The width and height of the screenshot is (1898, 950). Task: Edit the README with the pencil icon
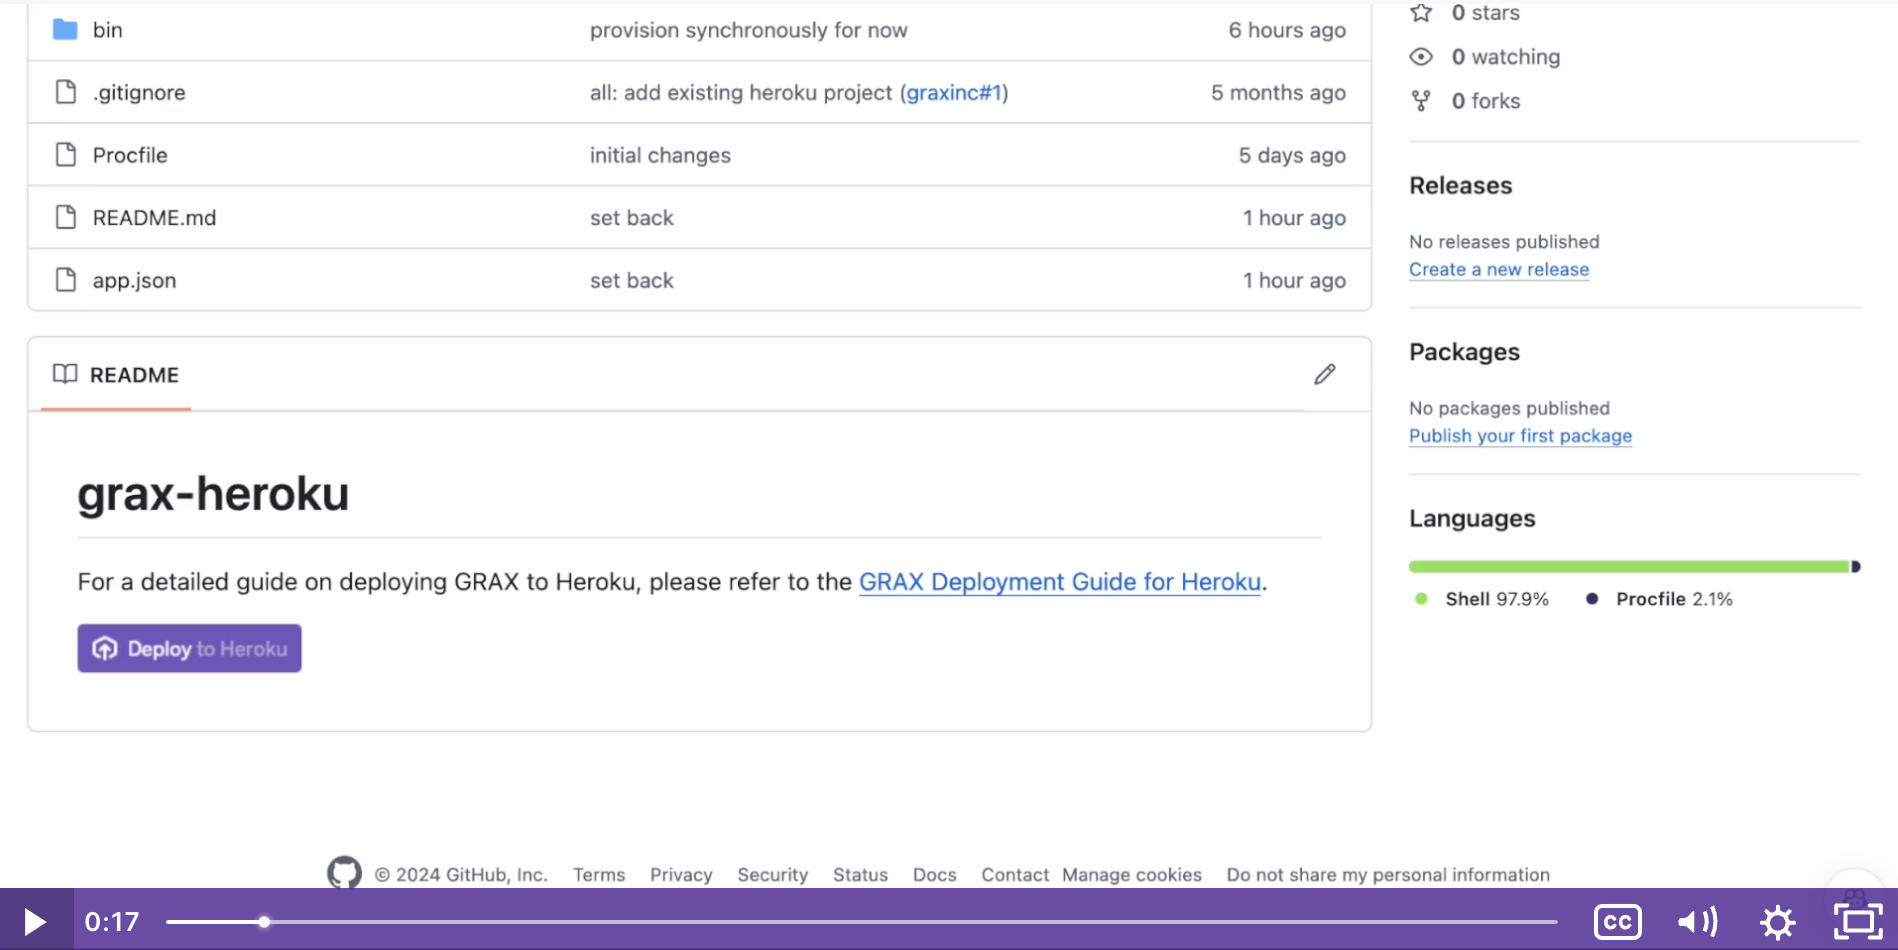[x=1324, y=374]
